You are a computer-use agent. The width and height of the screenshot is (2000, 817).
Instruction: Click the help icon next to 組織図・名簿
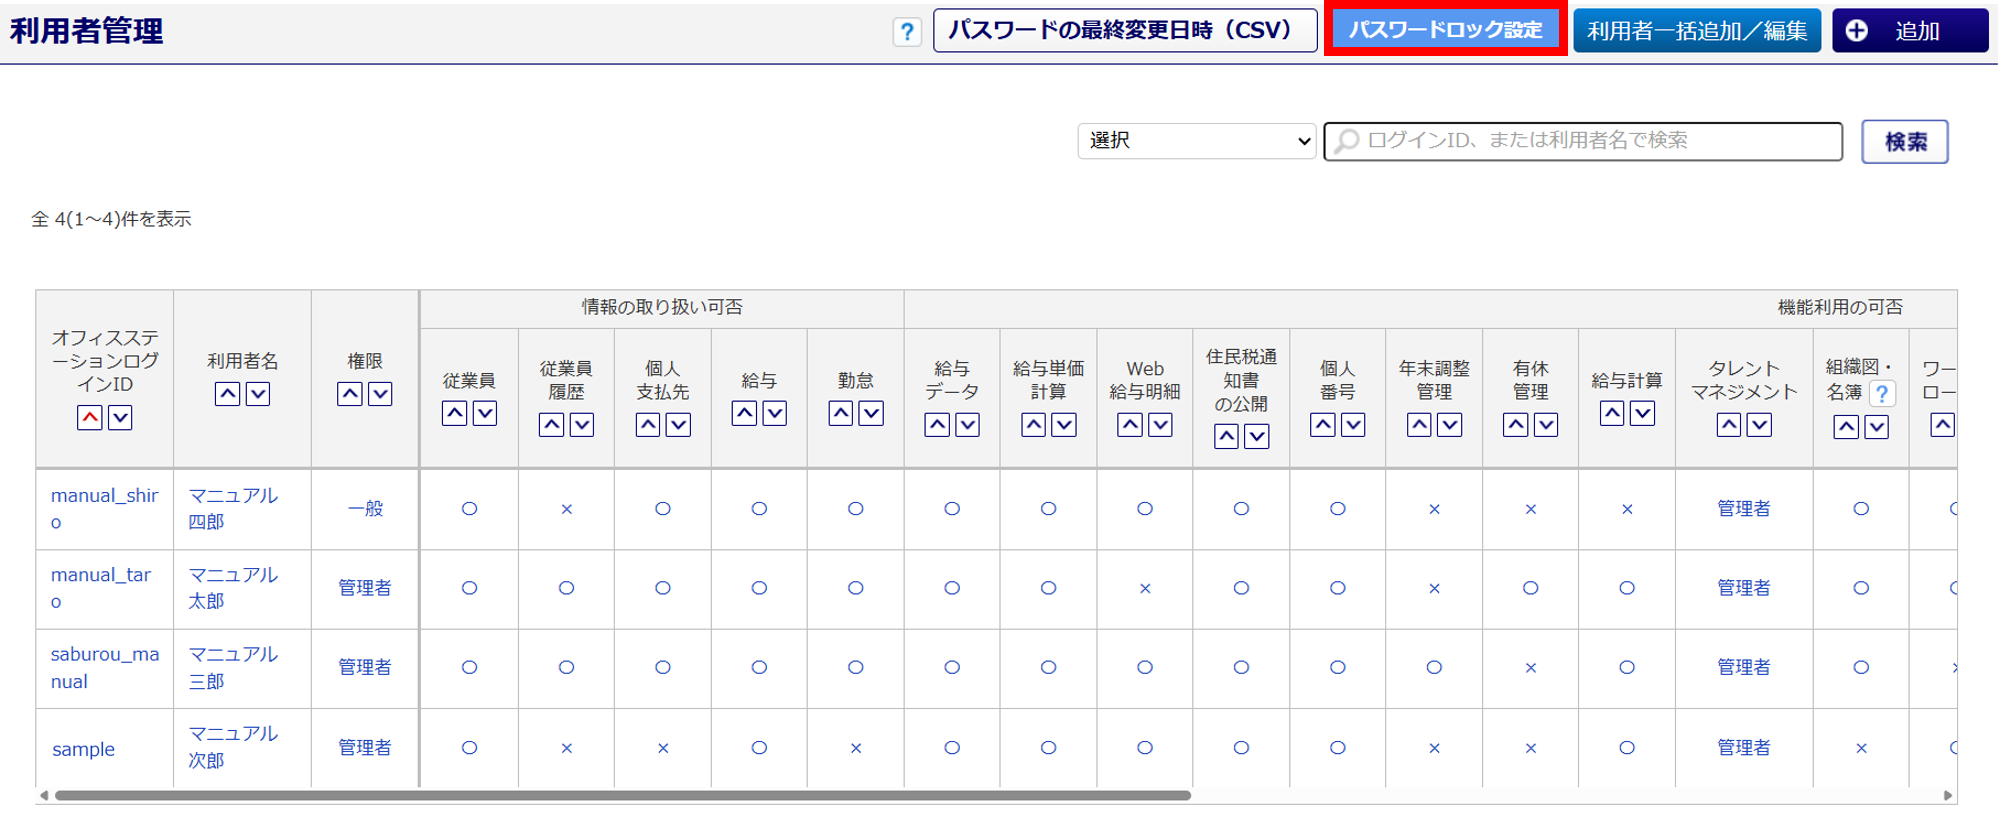(1882, 393)
